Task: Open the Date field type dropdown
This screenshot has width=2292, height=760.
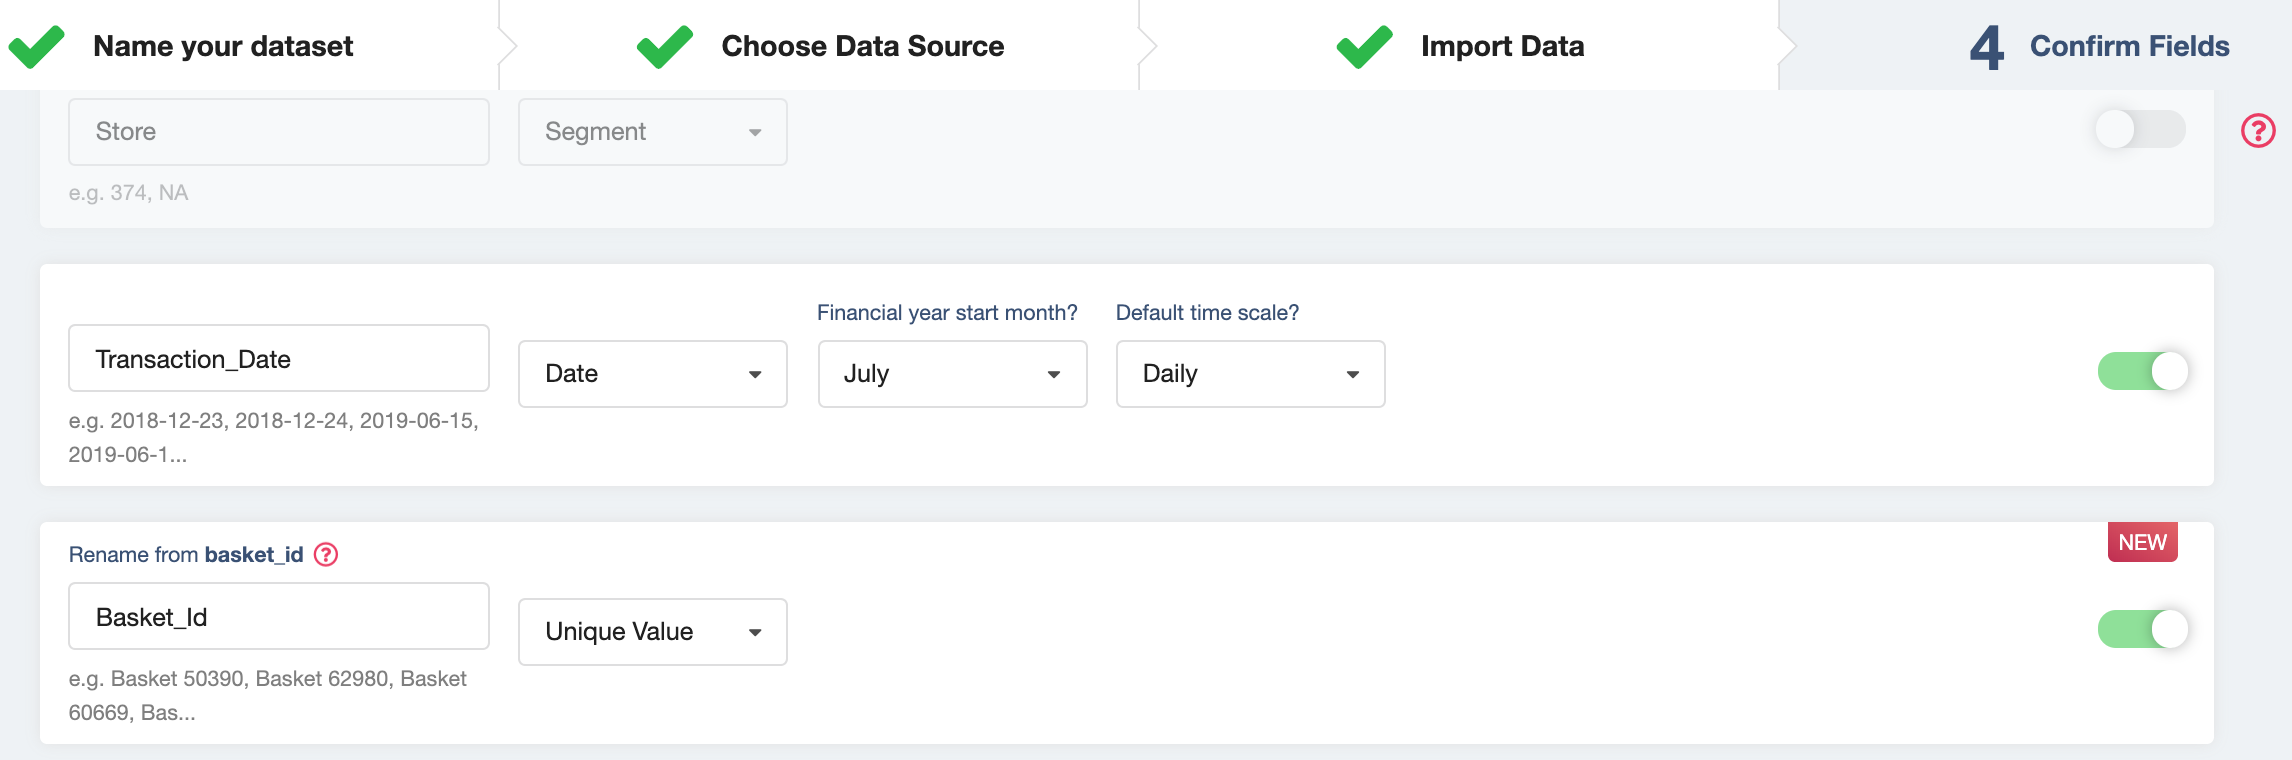Action: [x=652, y=374]
